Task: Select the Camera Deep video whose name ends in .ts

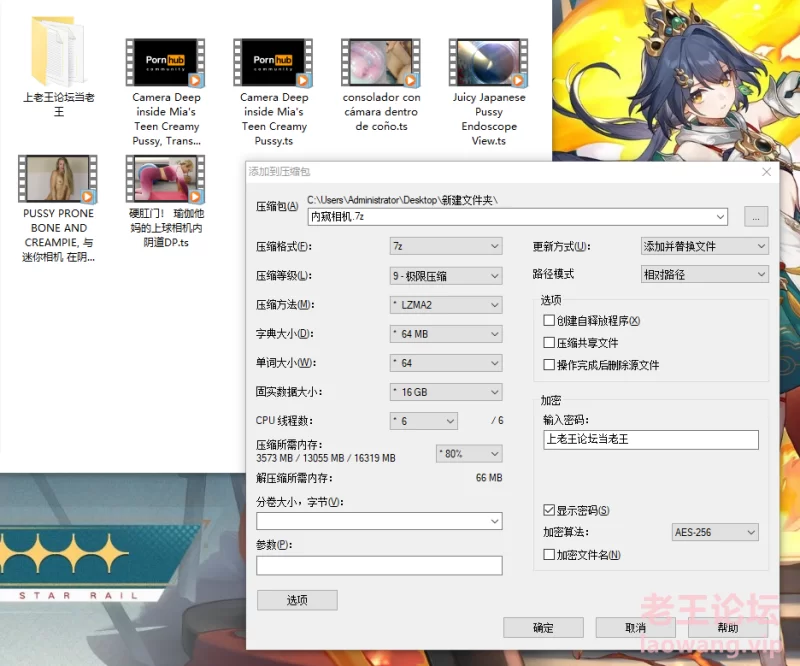Action: click(x=273, y=62)
